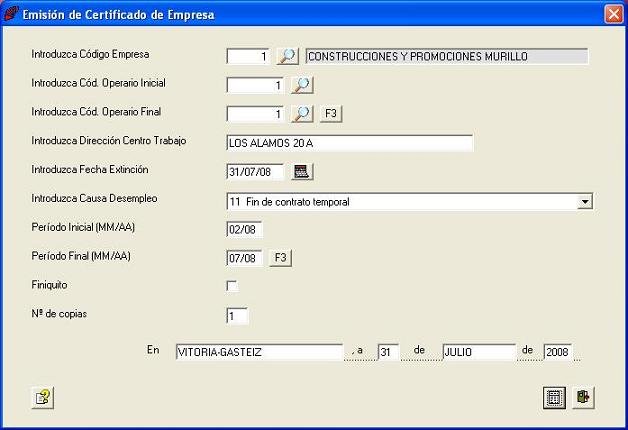Click the Nº de copias field

point(237,316)
